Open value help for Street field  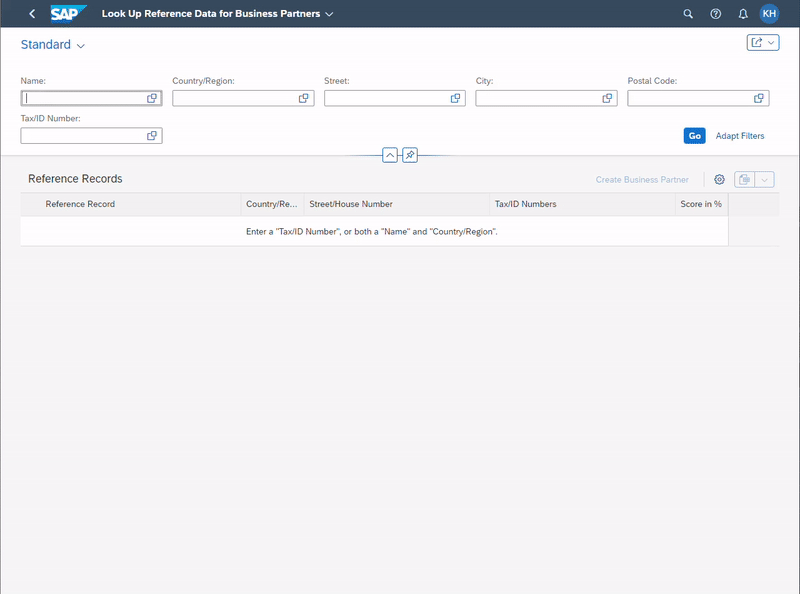click(x=455, y=98)
